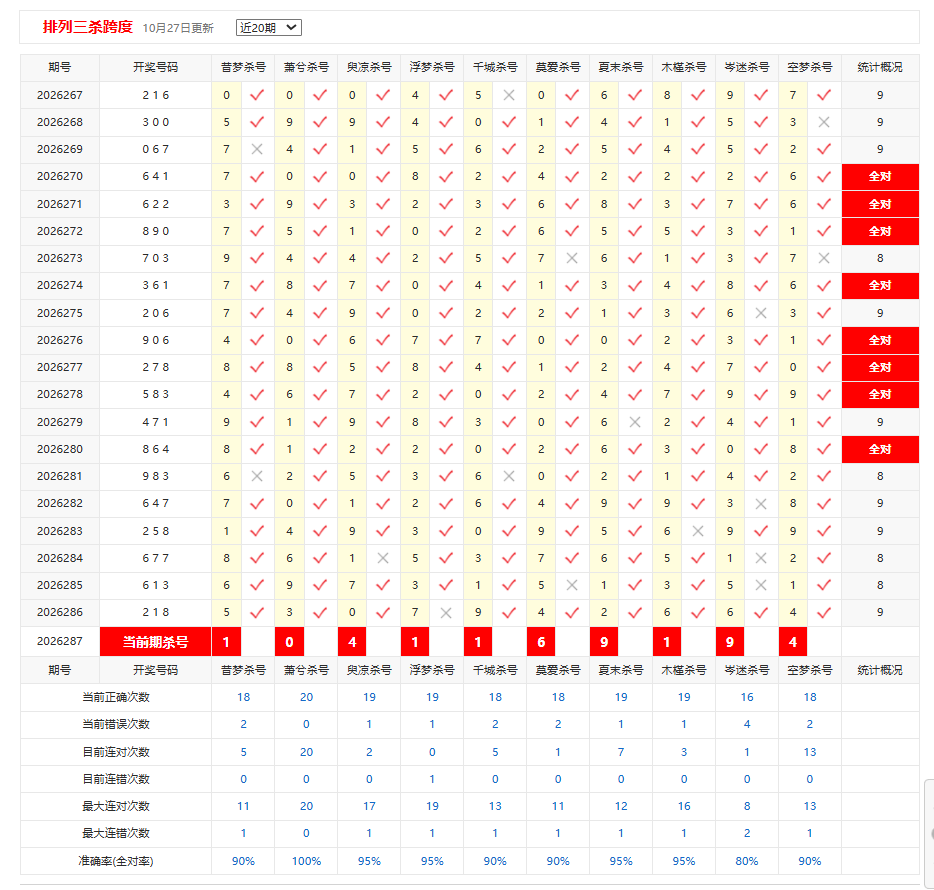Click the red 全对 badge in row 2026270
This screenshot has width=934, height=890.
point(880,176)
